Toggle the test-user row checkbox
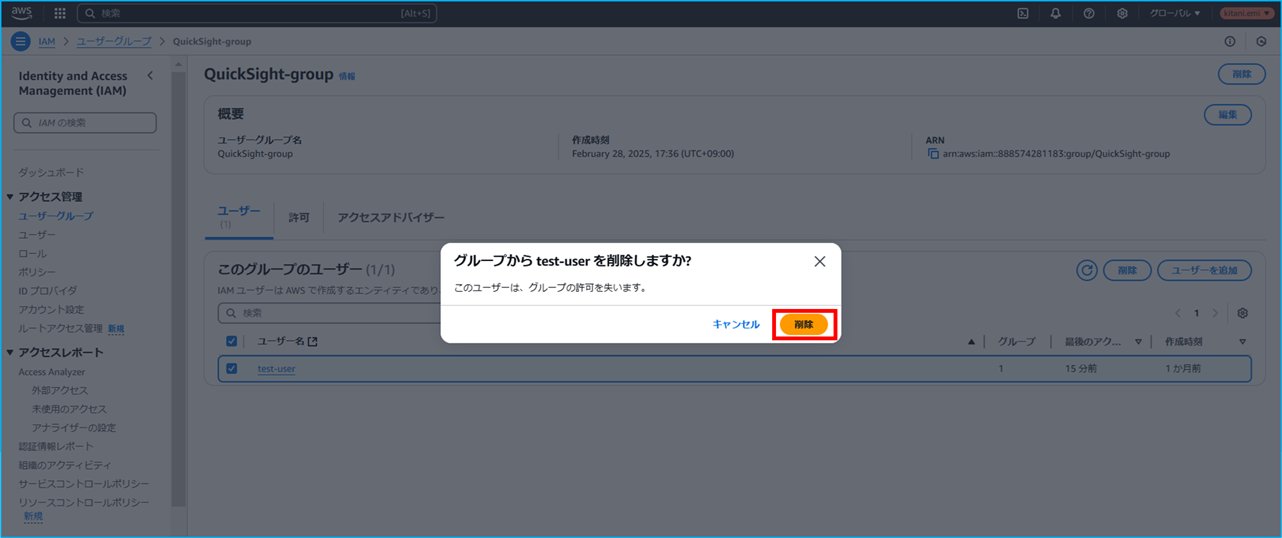Screen dimensions: 1282x538 (x=232, y=368)
